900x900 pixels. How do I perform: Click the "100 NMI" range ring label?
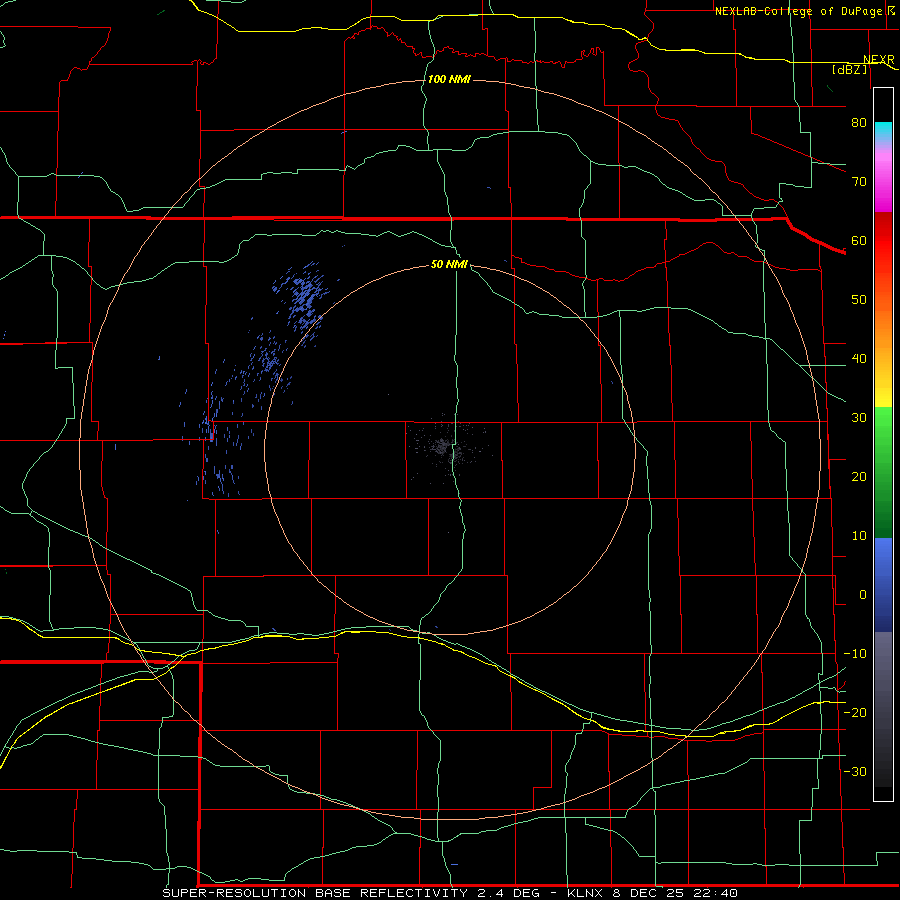(x=449, y=79)
